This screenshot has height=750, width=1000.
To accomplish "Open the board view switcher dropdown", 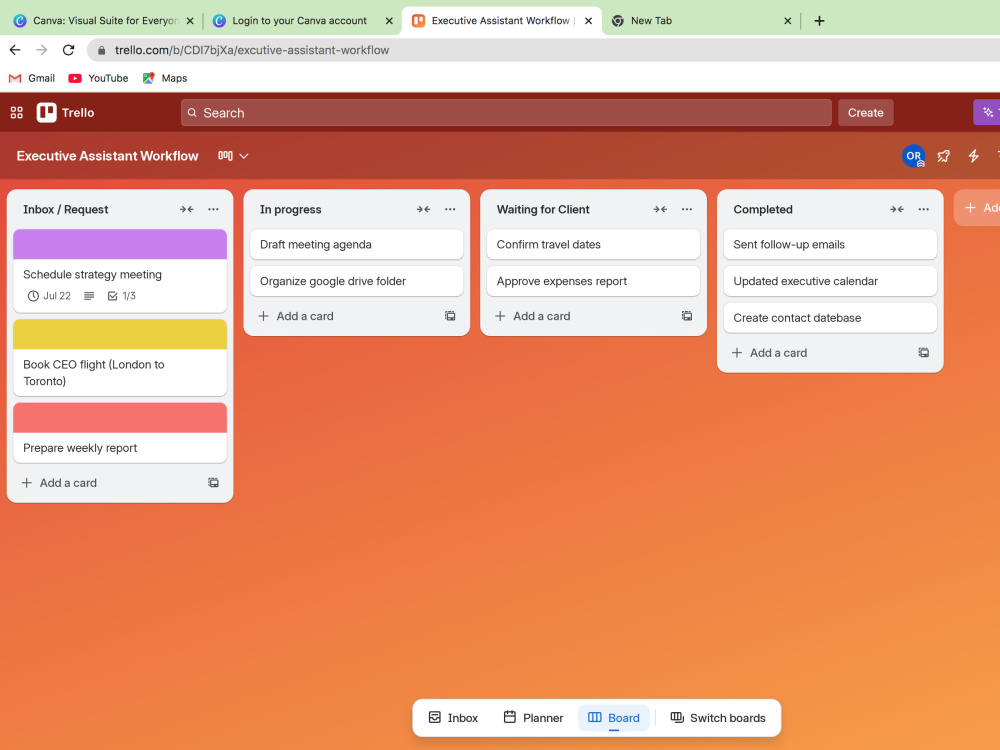I will click(x=233, y=156).
